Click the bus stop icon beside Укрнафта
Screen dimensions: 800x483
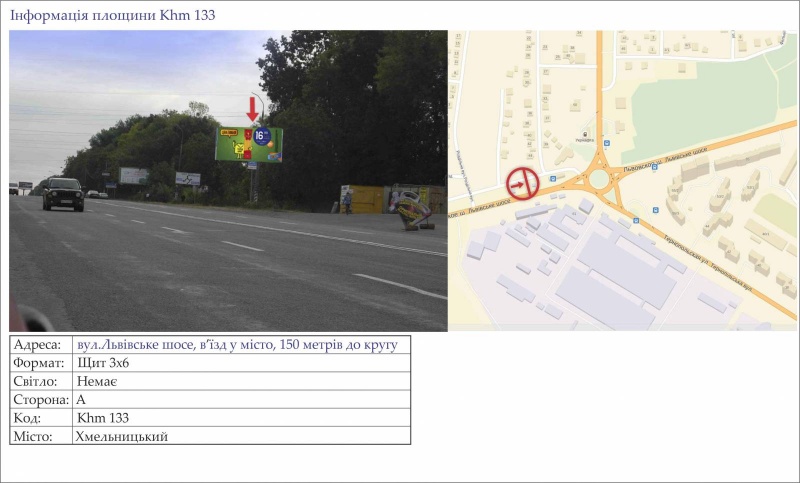[607, 143]
